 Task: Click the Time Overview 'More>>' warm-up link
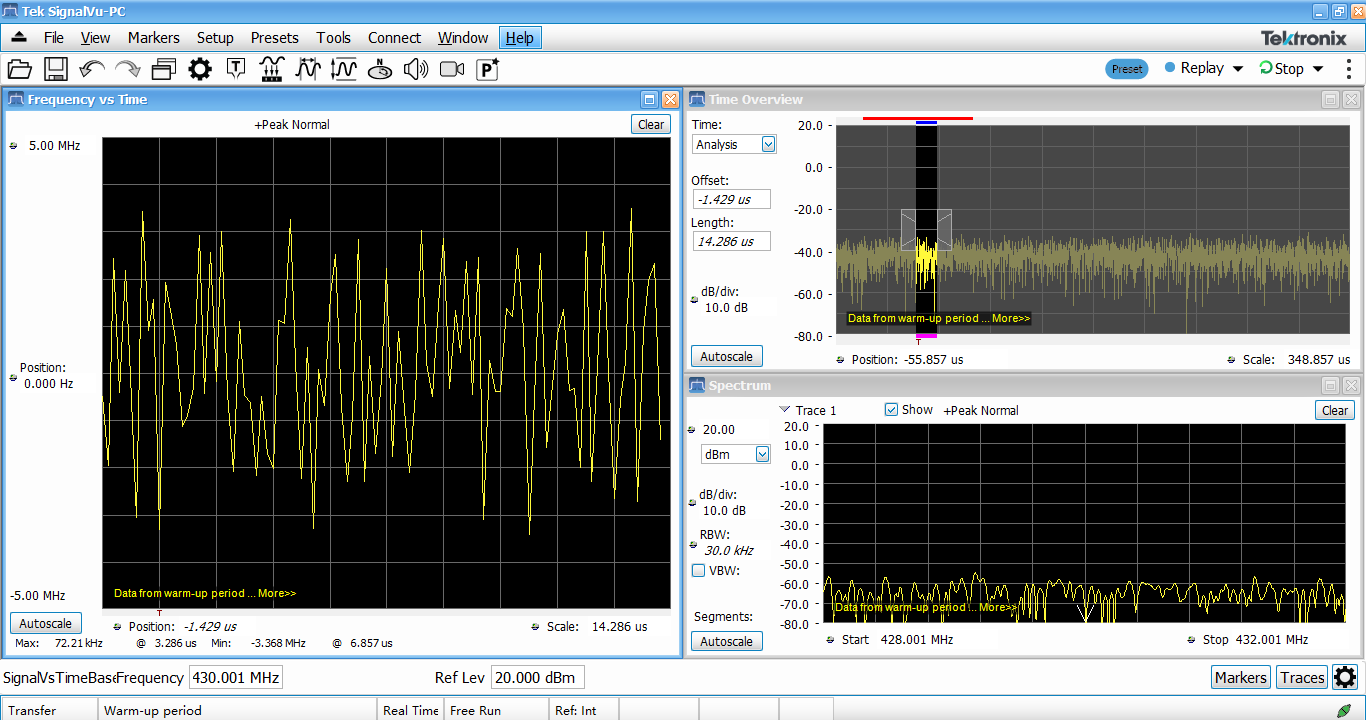[x=1010, y=318]
